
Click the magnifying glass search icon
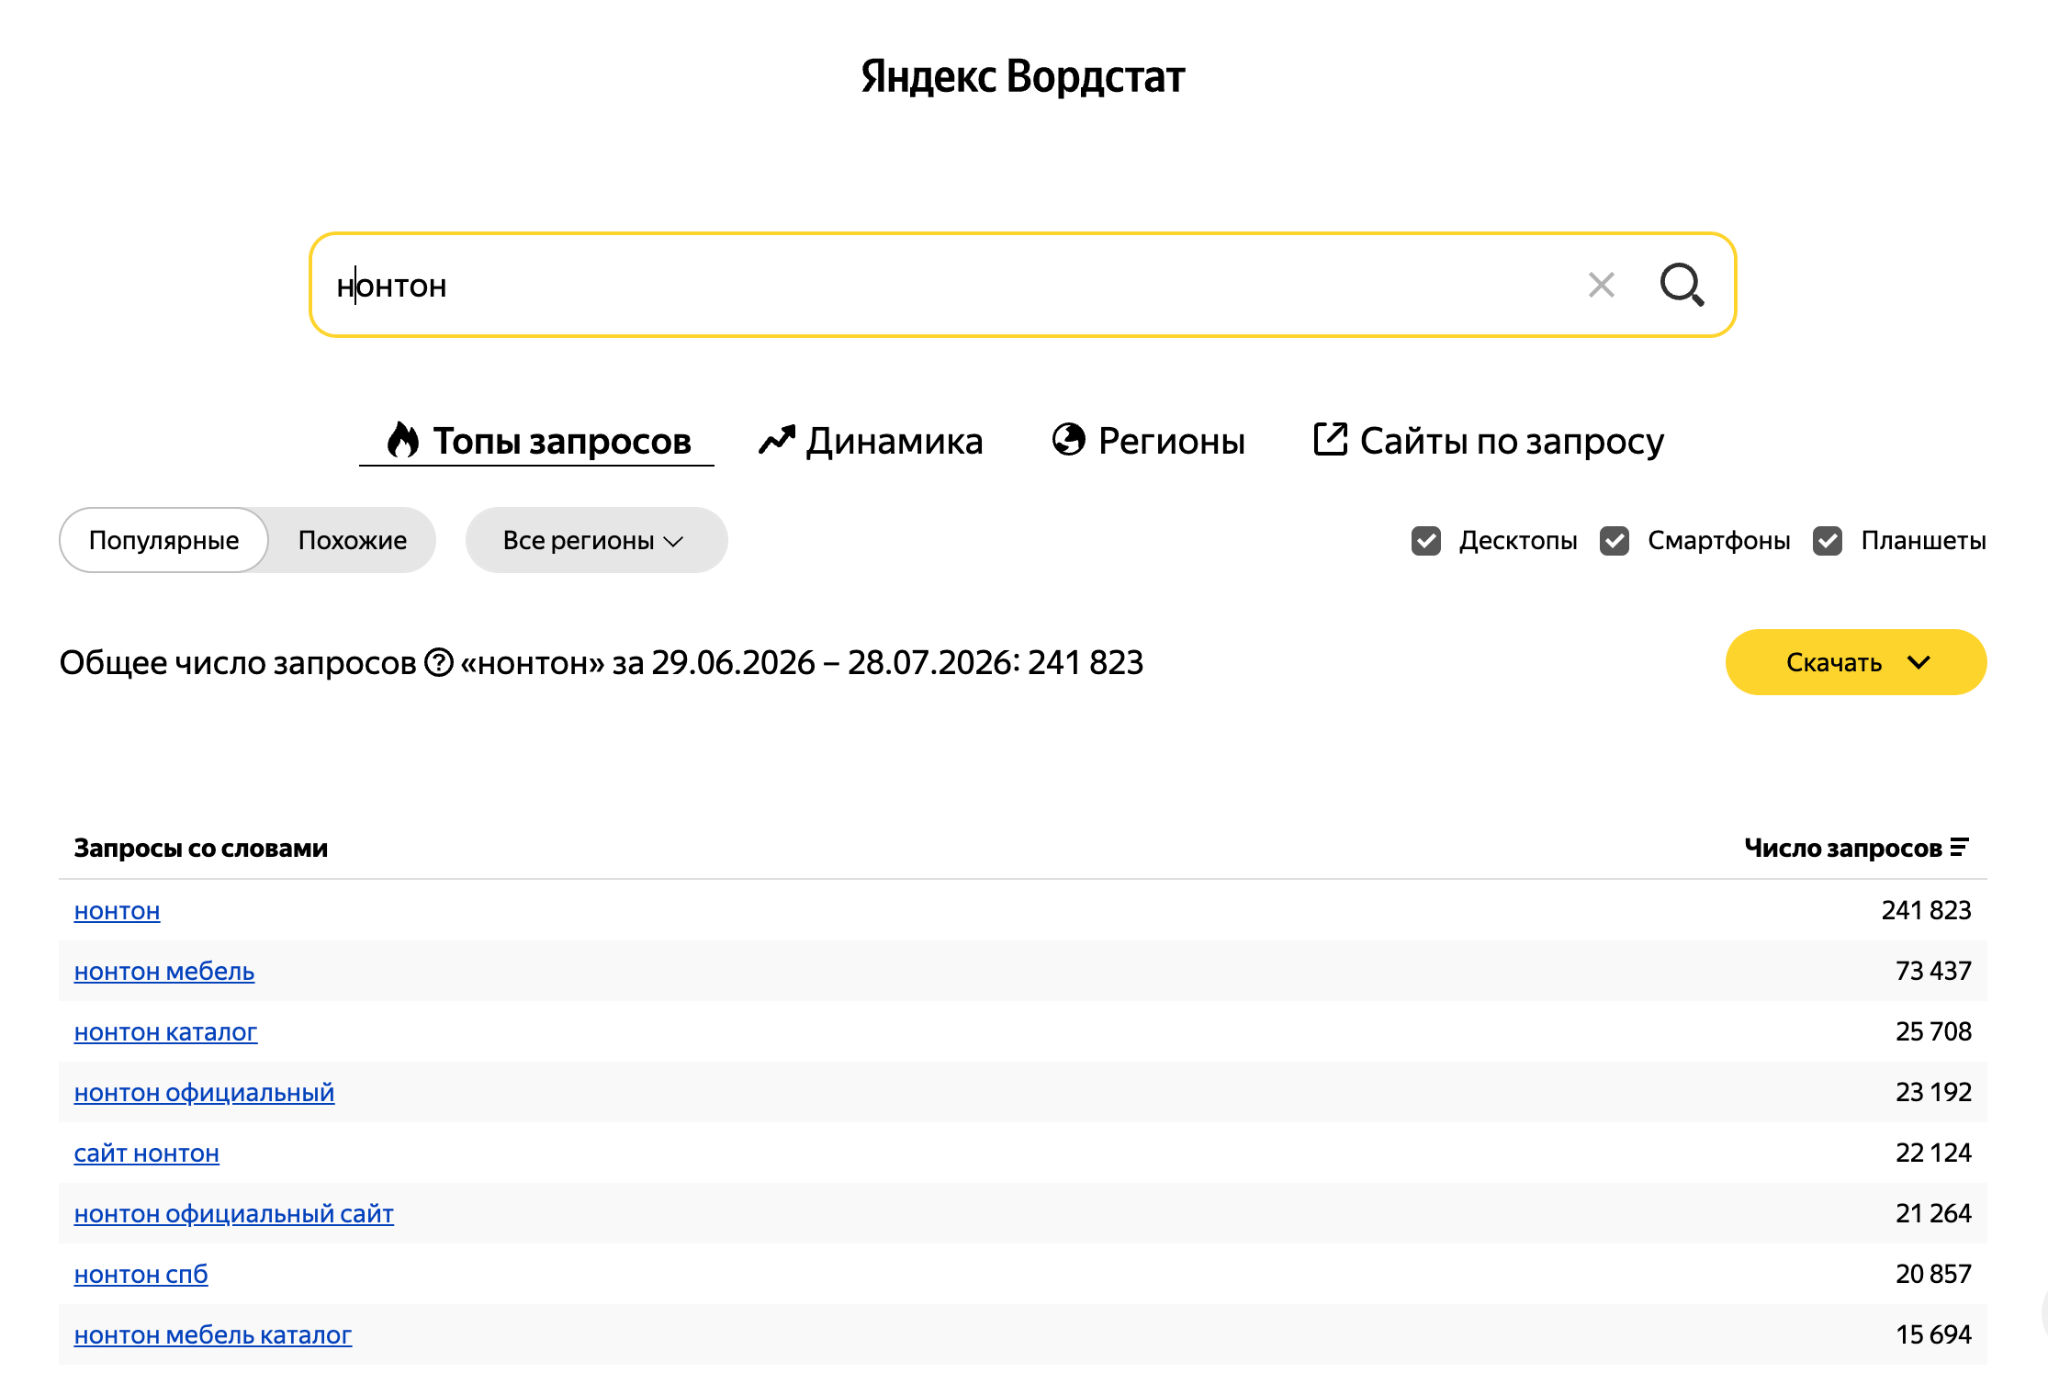pyautogui.click(x=1682, y=285)
